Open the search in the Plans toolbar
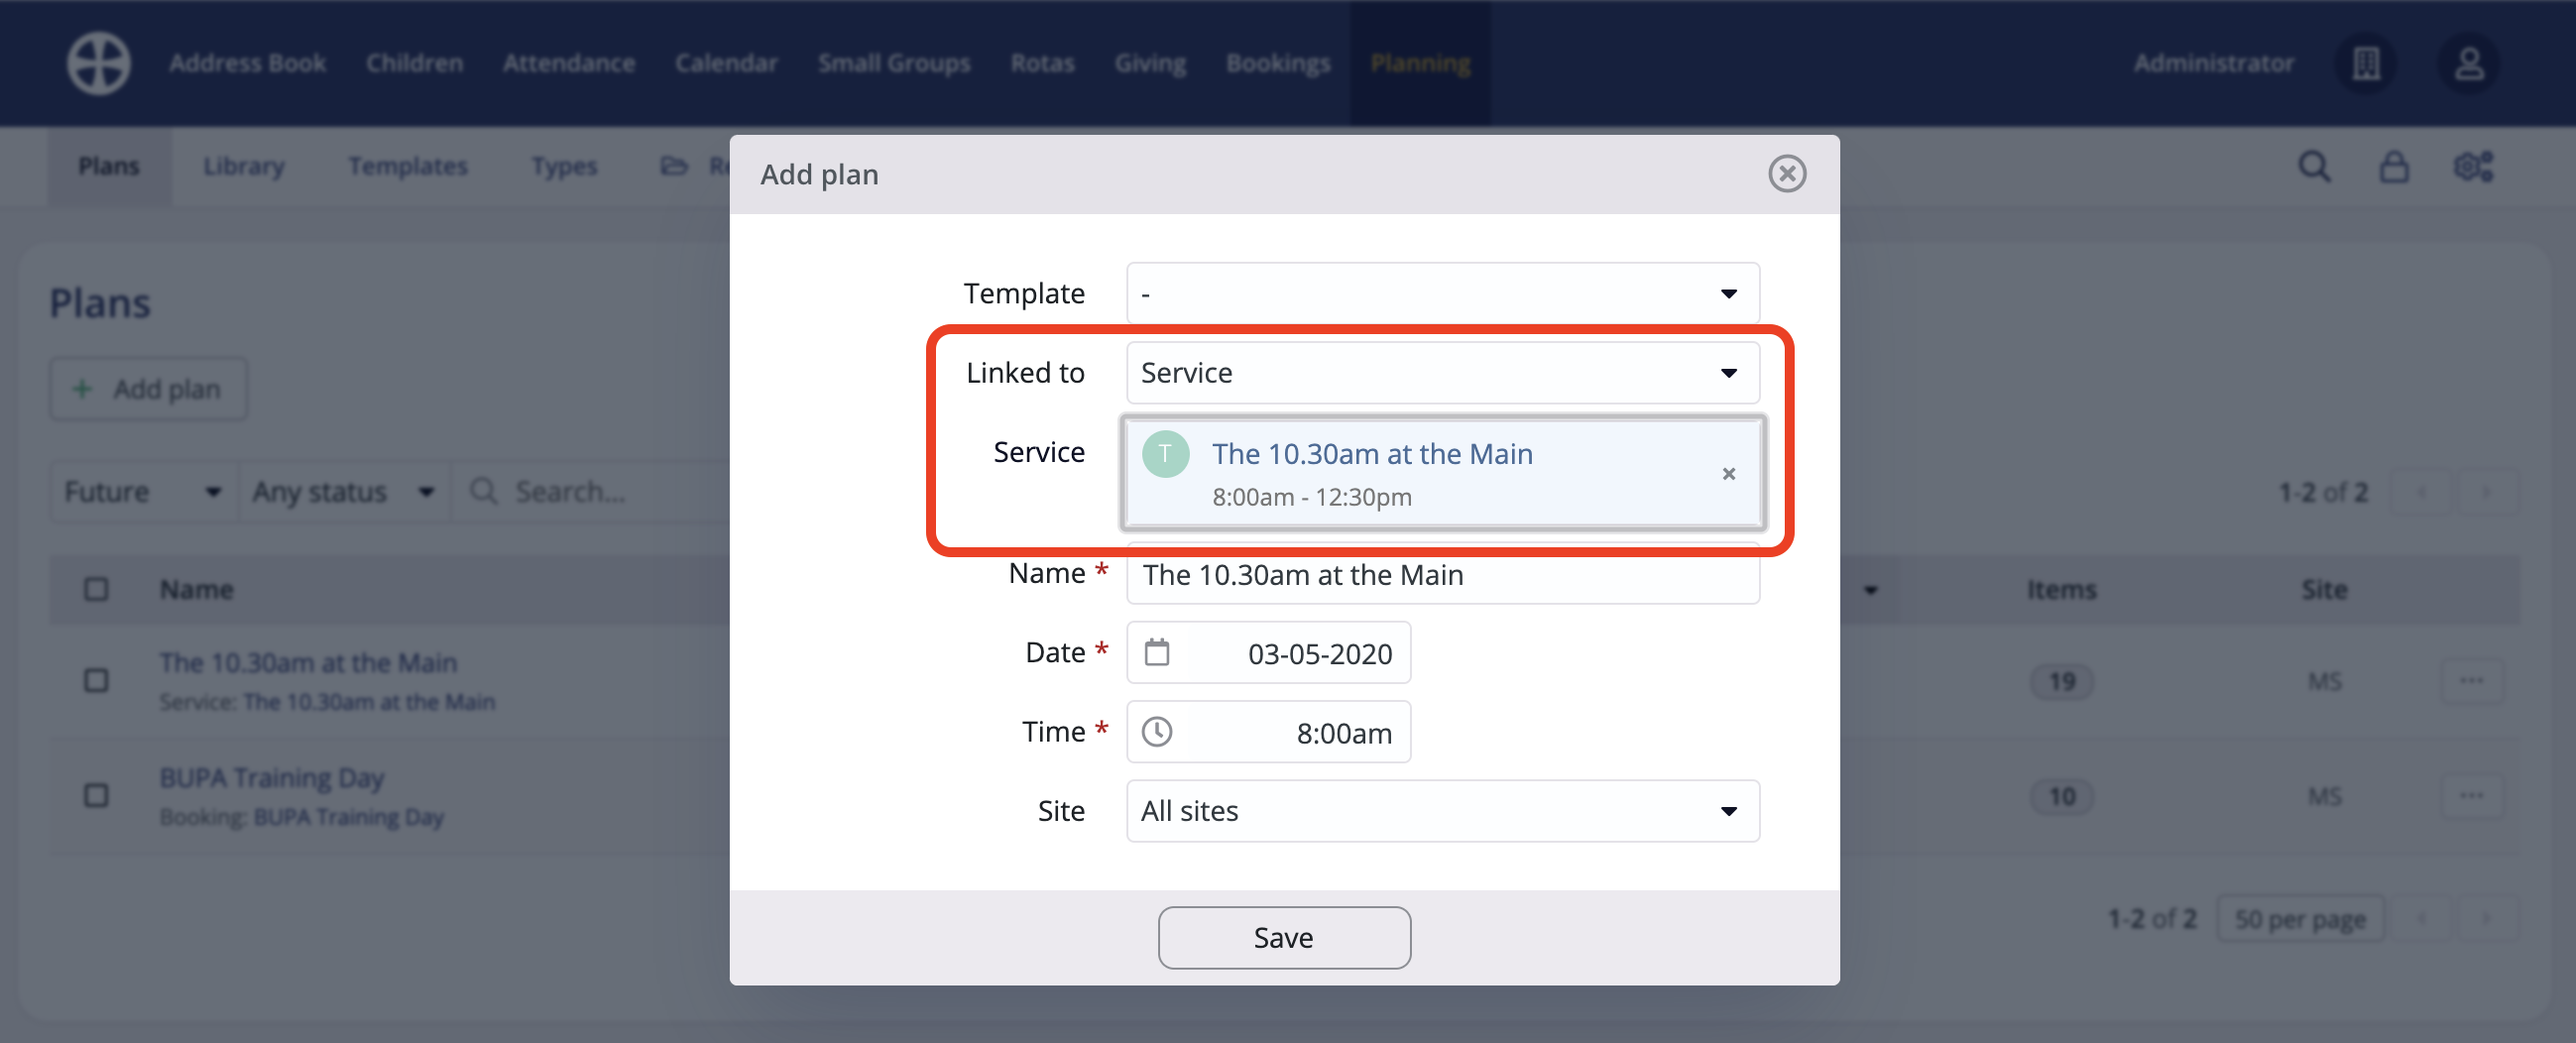The image size is (2576, 1043). tap(2313, 166)
